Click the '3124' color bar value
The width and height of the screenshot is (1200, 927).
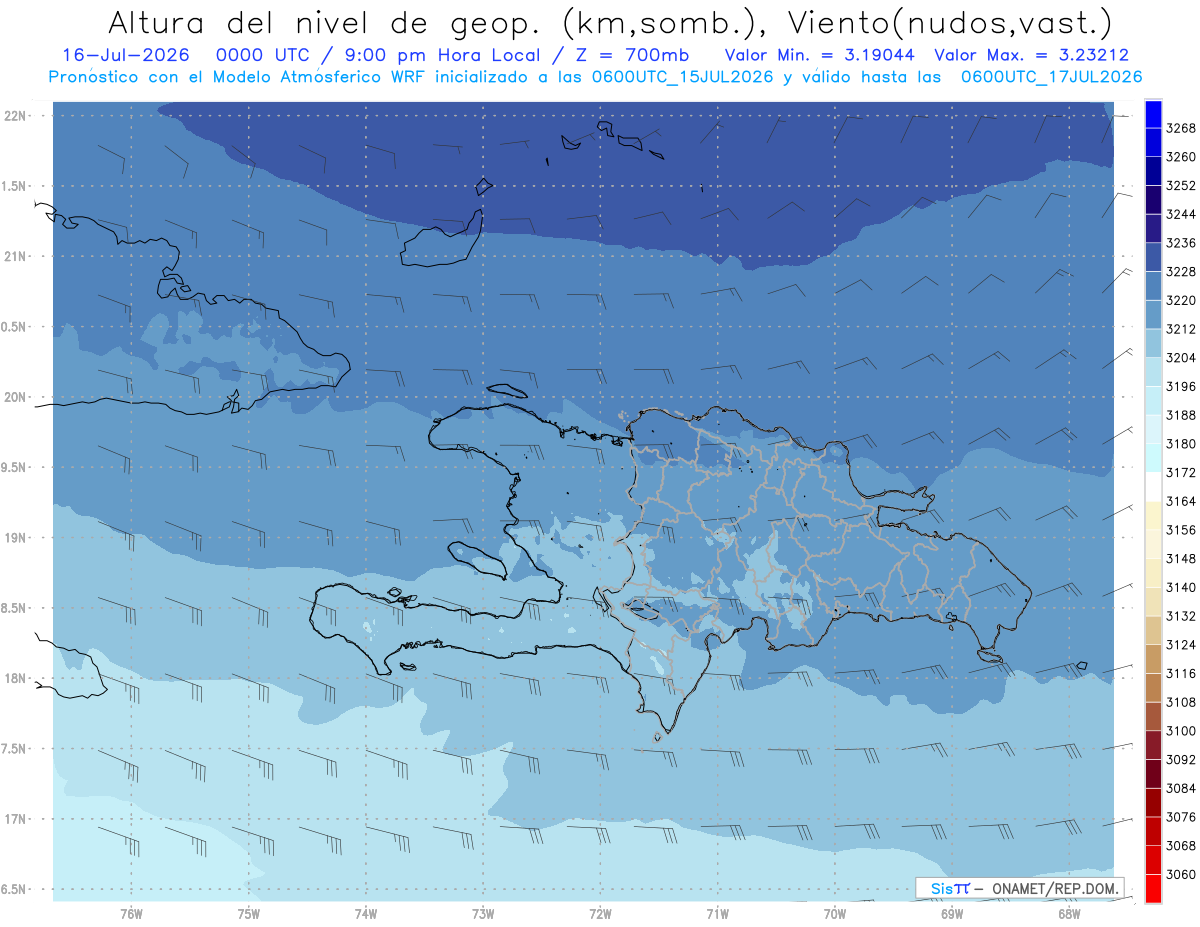coord(1181,645)
